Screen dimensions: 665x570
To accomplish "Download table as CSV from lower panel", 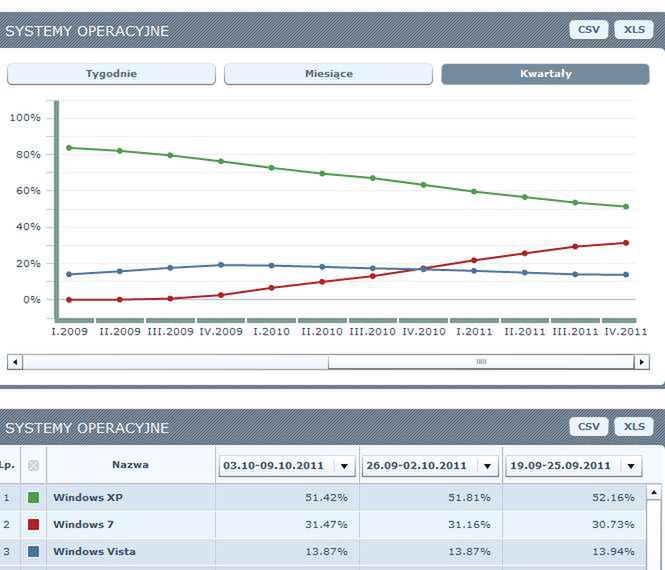I will click(x=589, y=427).
